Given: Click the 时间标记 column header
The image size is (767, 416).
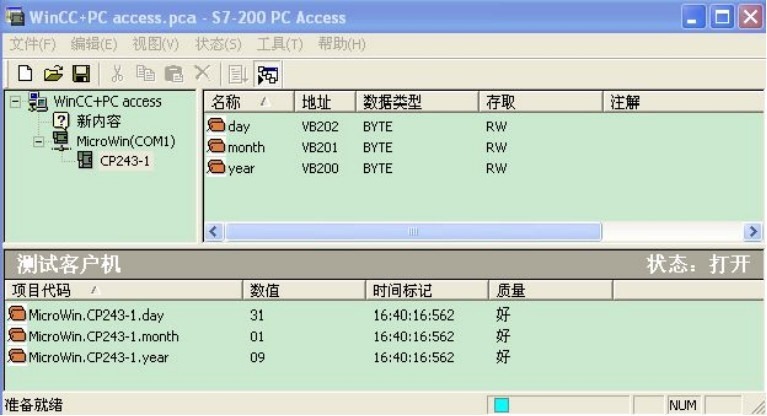Looking at the screenshot, I should point(427,291).
